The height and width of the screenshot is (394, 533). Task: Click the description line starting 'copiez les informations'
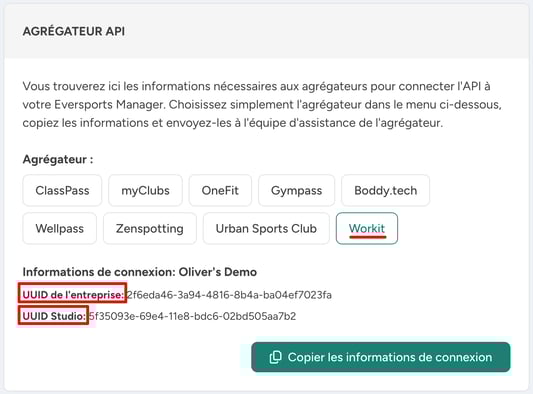[233, 123]
